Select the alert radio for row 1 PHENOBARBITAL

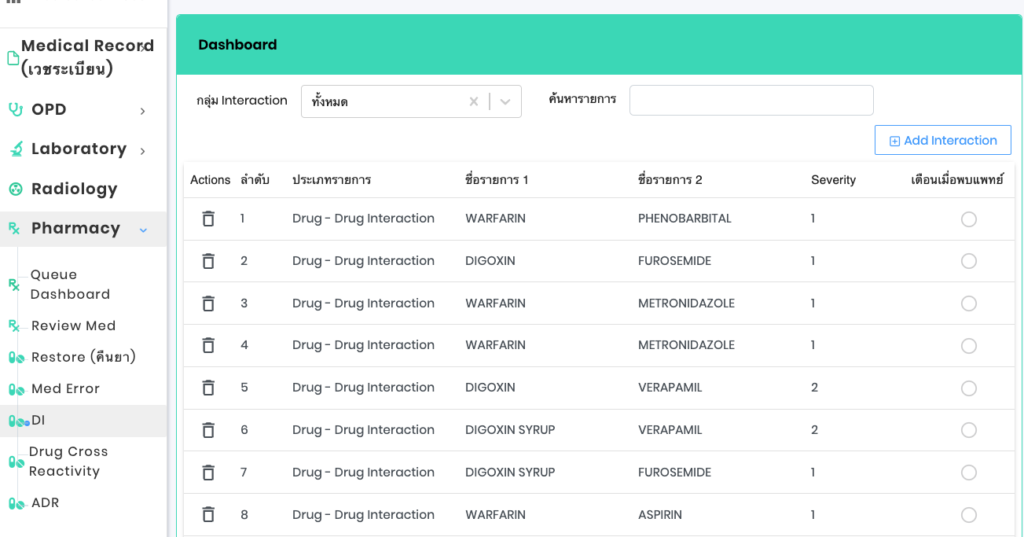[x=968, y=219]
